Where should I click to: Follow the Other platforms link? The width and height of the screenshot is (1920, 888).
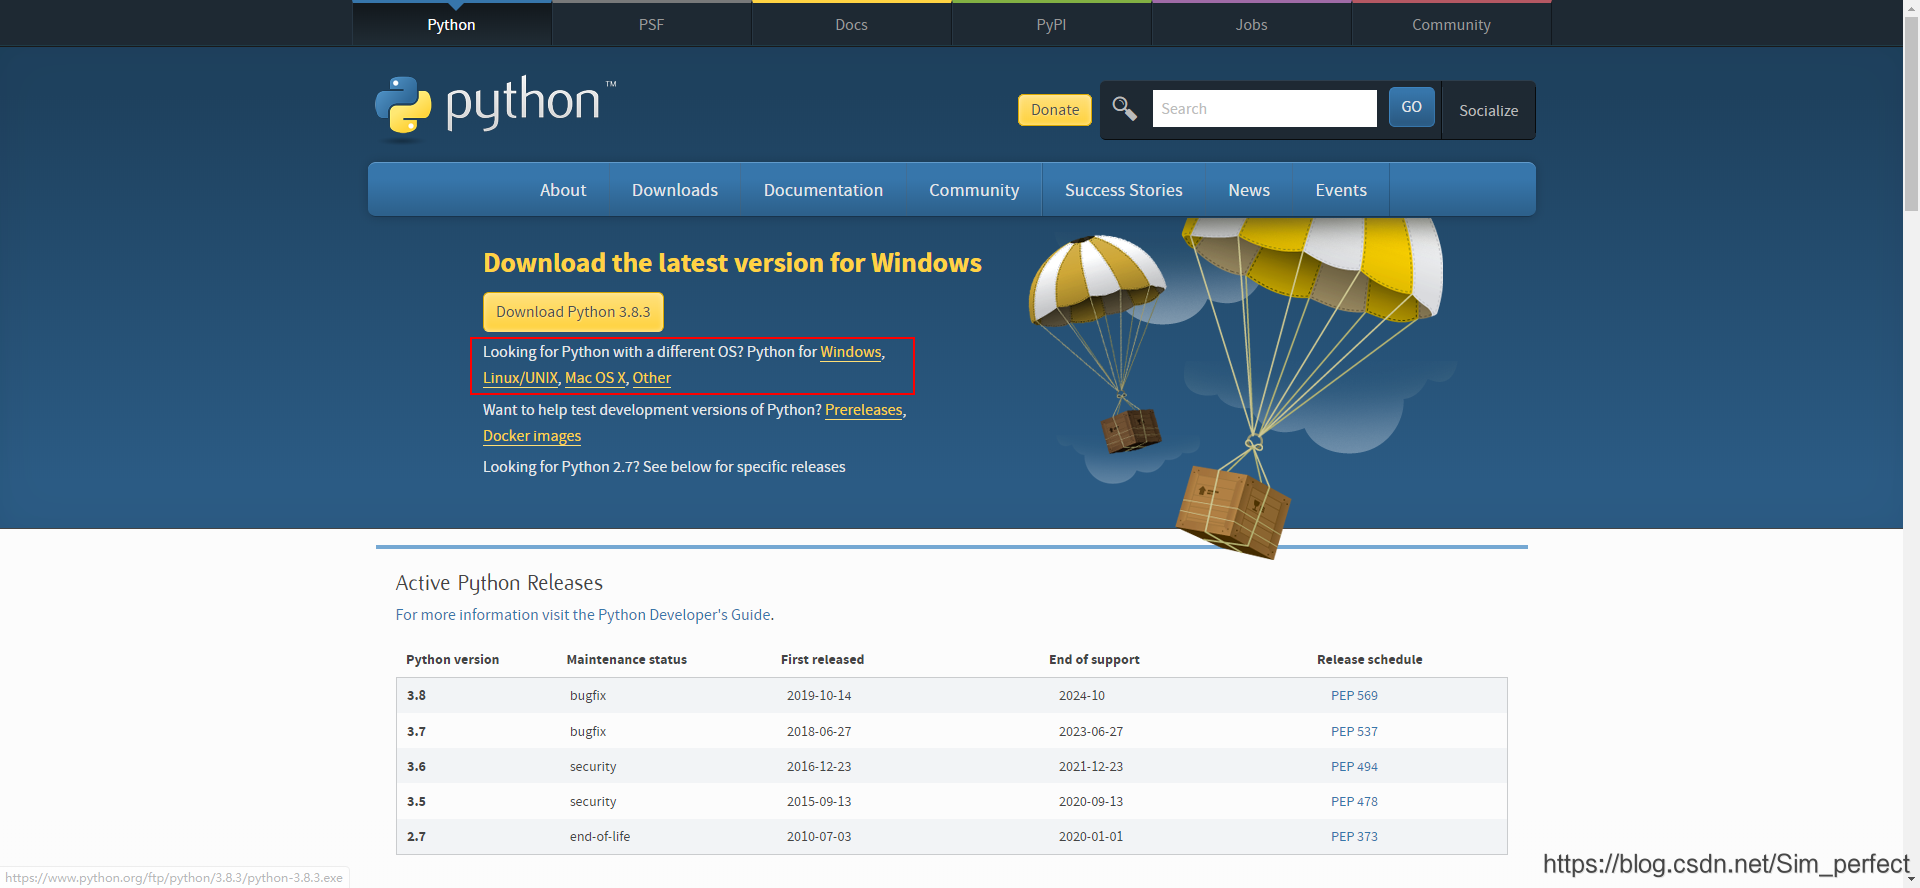click(652, 378)
